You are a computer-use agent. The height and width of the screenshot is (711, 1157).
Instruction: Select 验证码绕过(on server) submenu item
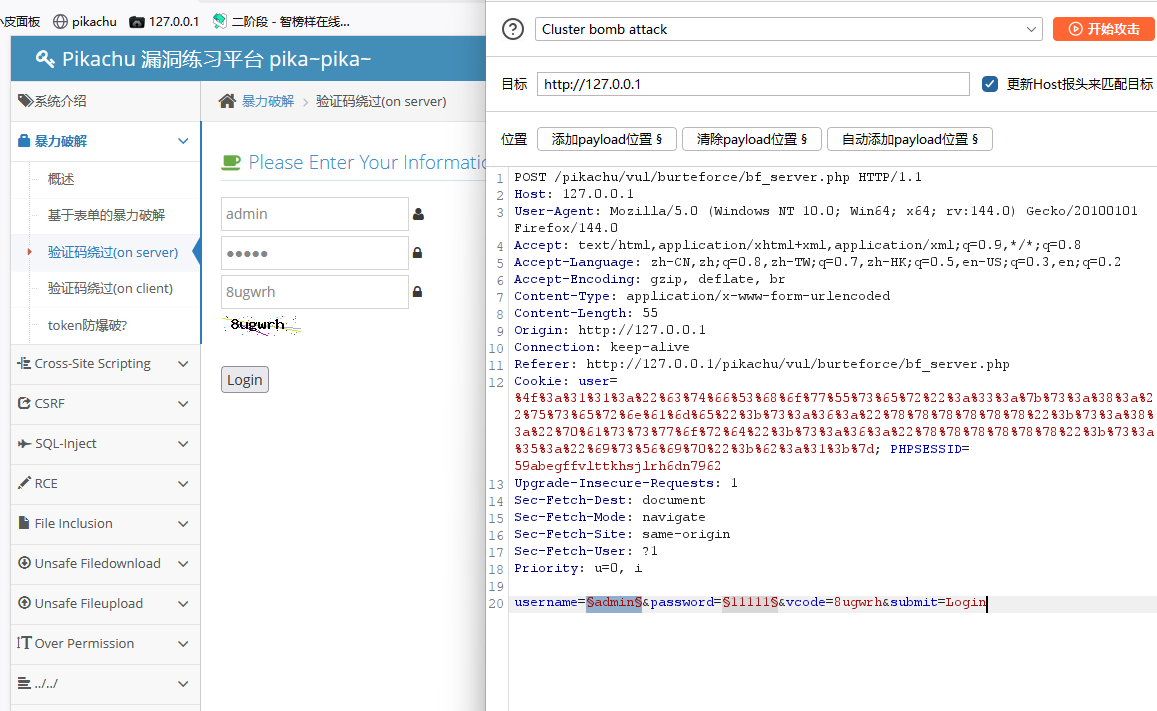[113, 252]
